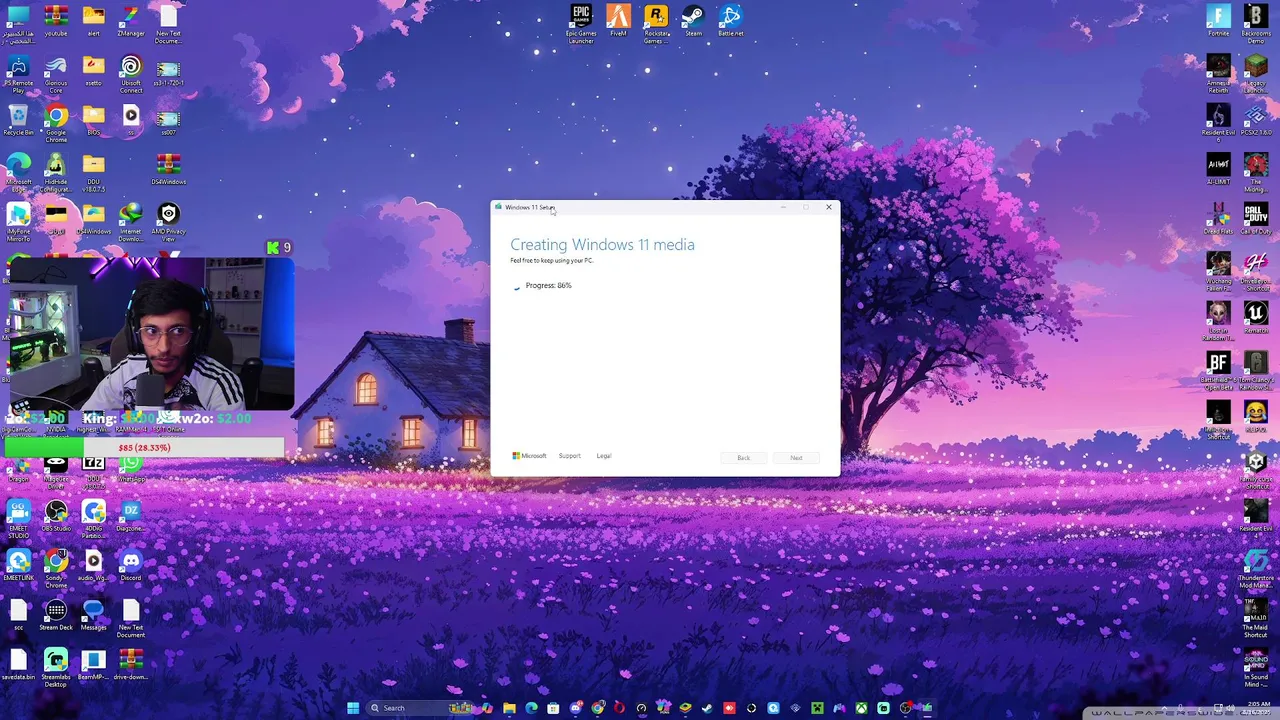
Task: Open the HidHide Configuration shortcut
Action: (56, 173)
